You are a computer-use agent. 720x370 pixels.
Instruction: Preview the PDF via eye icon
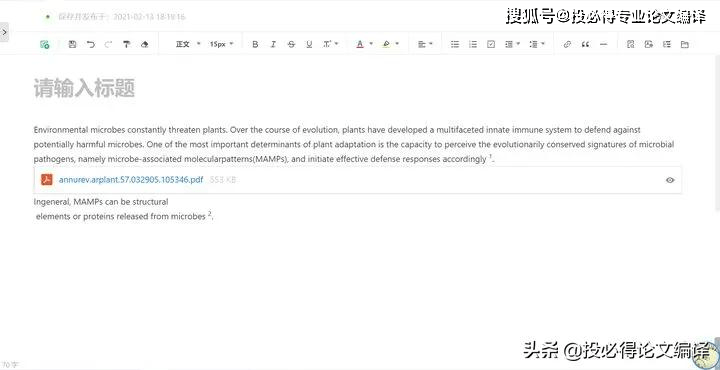[x=670, y=180]
